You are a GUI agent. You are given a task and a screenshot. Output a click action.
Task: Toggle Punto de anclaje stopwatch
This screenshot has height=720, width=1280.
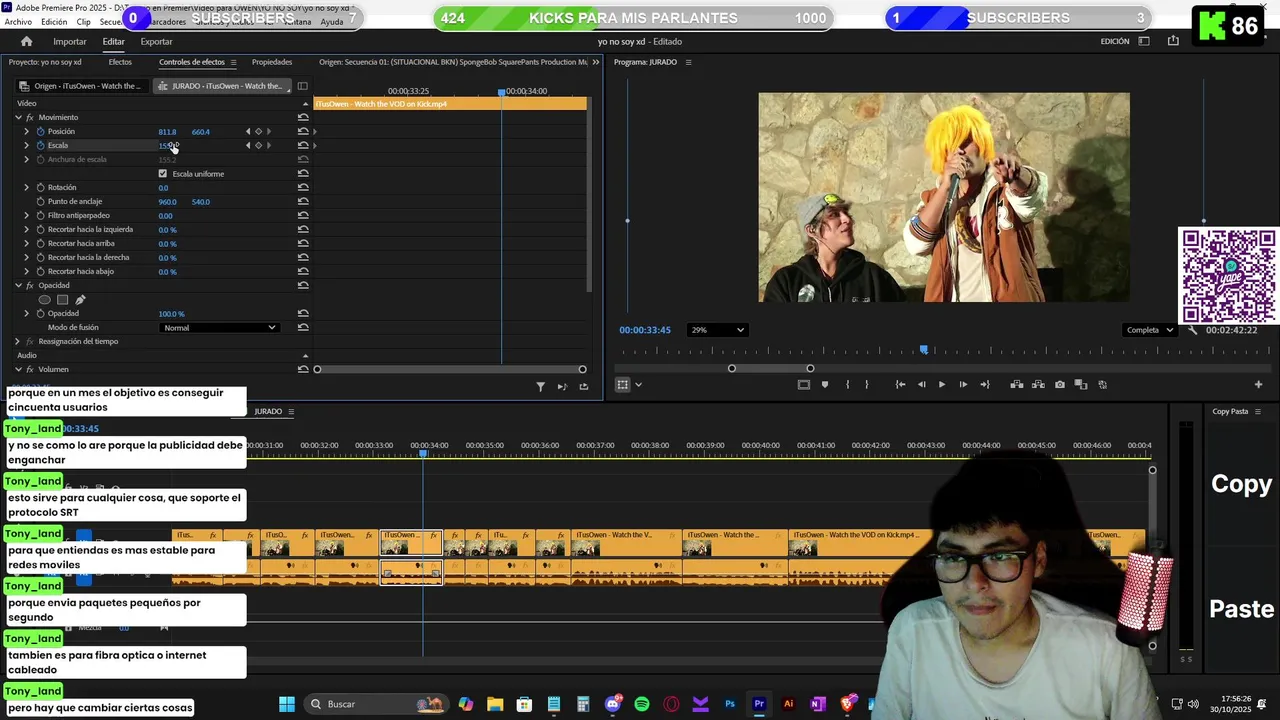pos(41,201)
